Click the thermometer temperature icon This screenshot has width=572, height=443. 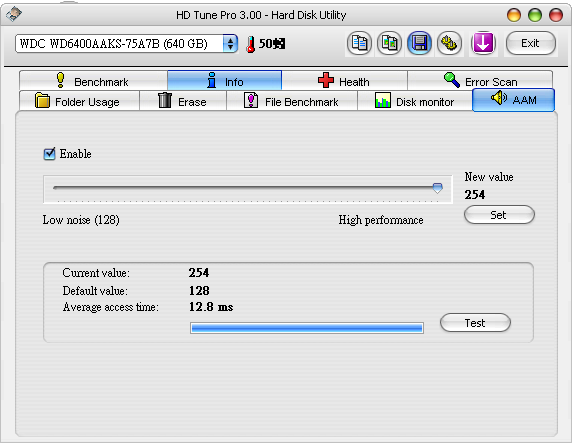click(250, 44)
